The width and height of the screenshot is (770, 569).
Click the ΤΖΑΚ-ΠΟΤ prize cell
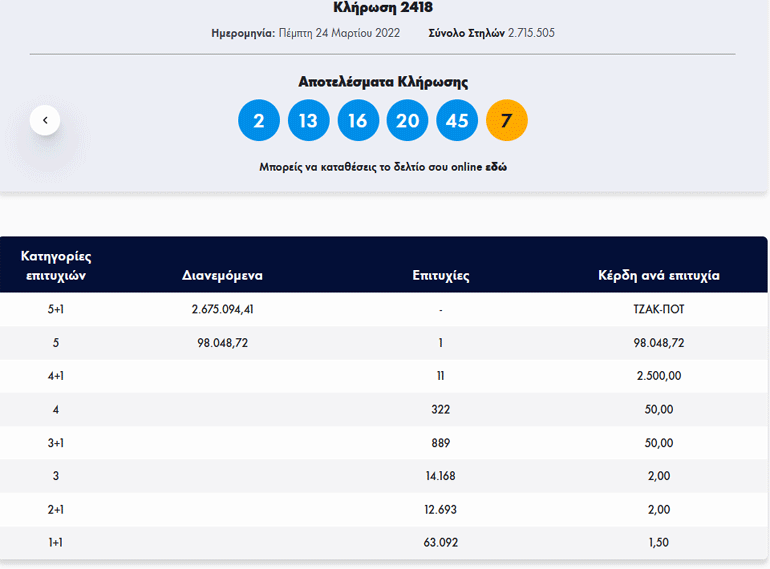(658, 309)
